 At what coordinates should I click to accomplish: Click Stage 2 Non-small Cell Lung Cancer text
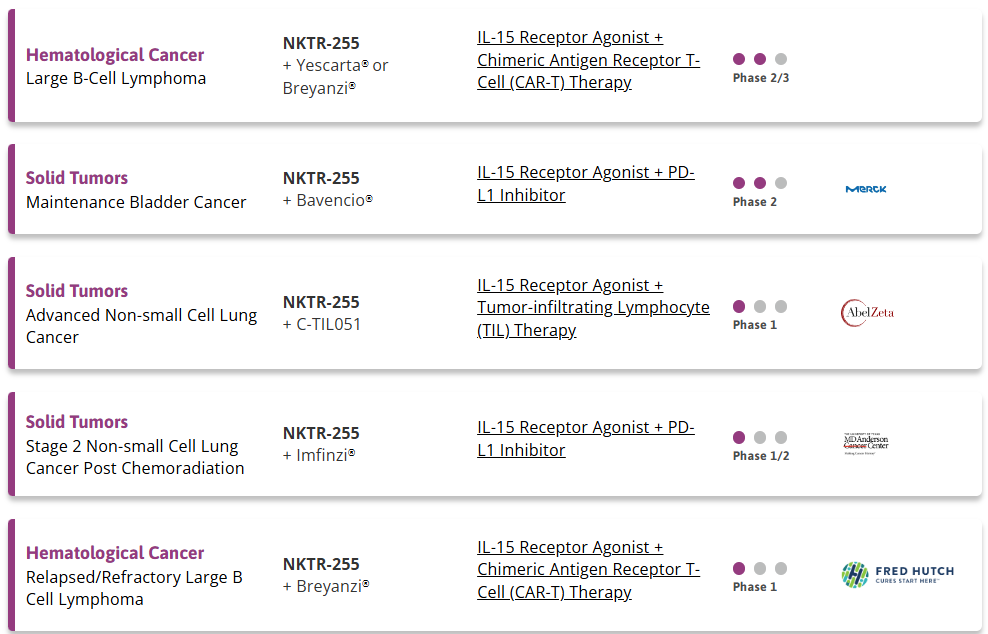135,457
